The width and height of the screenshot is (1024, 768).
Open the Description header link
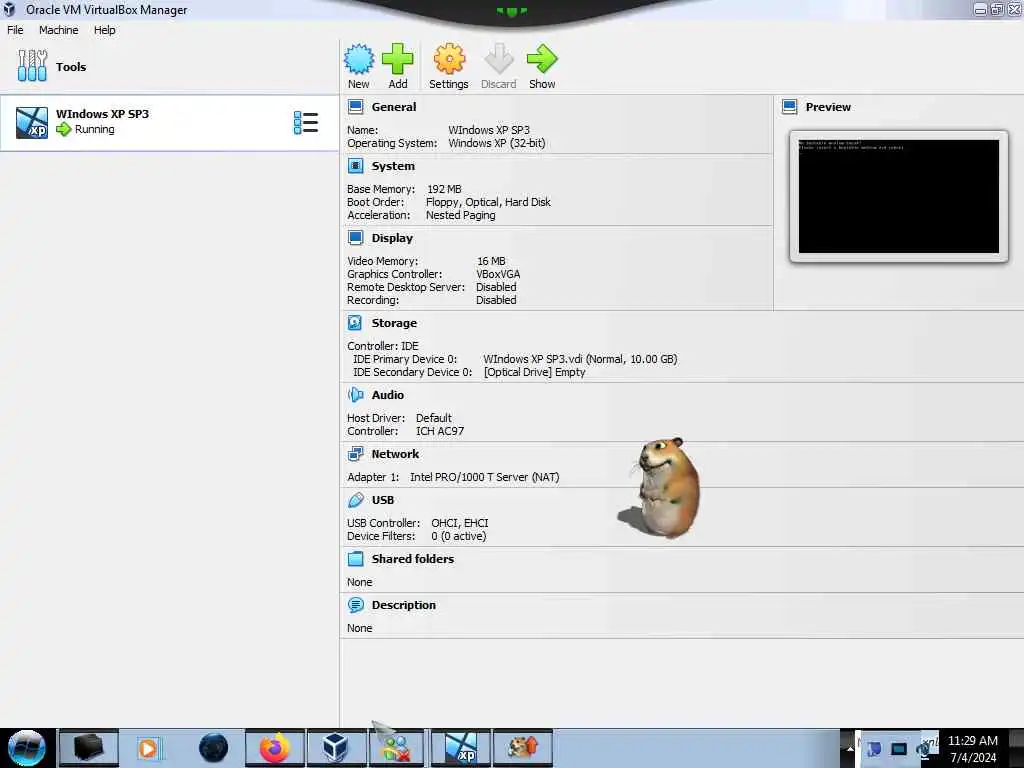404,605
